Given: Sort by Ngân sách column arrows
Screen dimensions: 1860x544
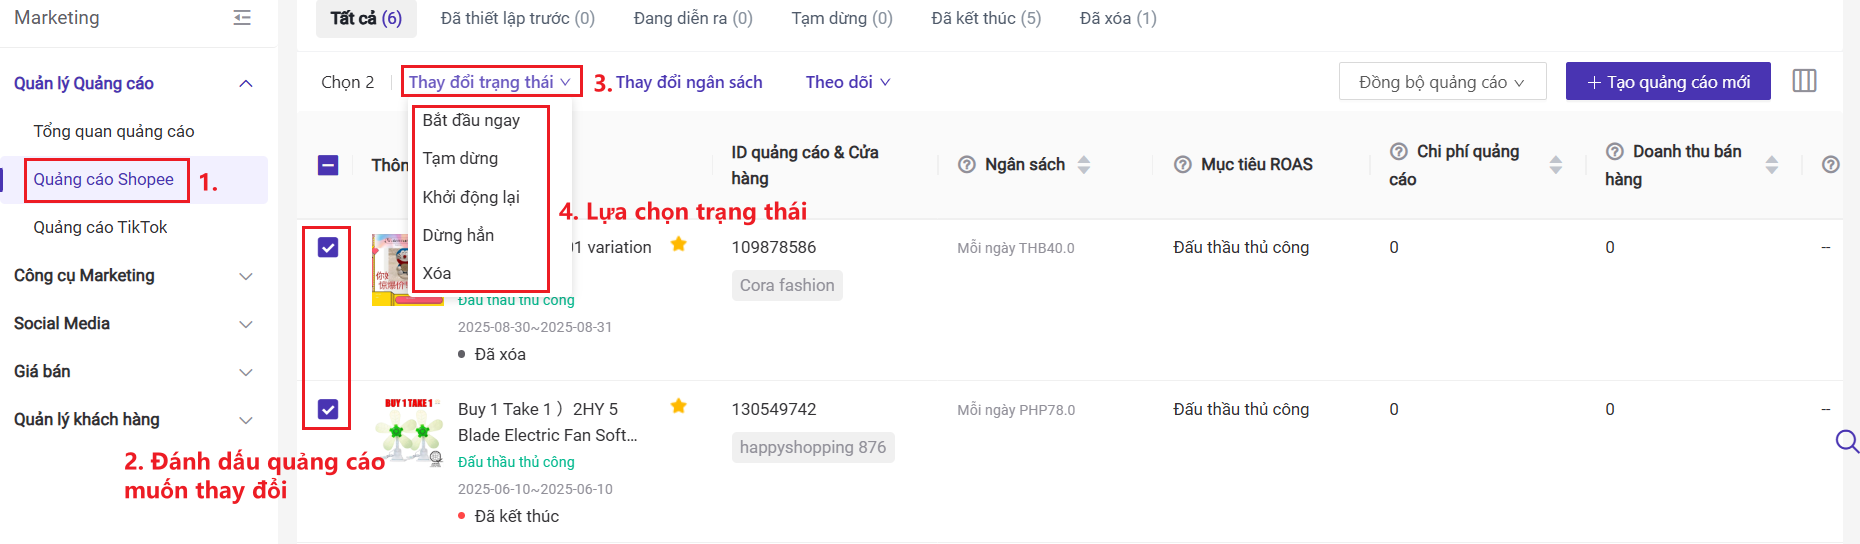Looking at the screenshot, I should [1084, 165].
